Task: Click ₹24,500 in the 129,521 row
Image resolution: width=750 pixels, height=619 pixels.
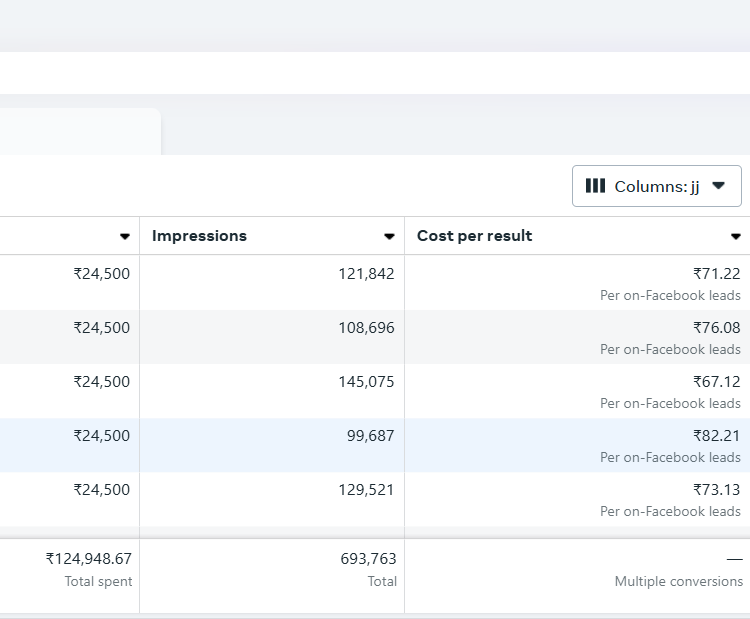Action: 101,490
